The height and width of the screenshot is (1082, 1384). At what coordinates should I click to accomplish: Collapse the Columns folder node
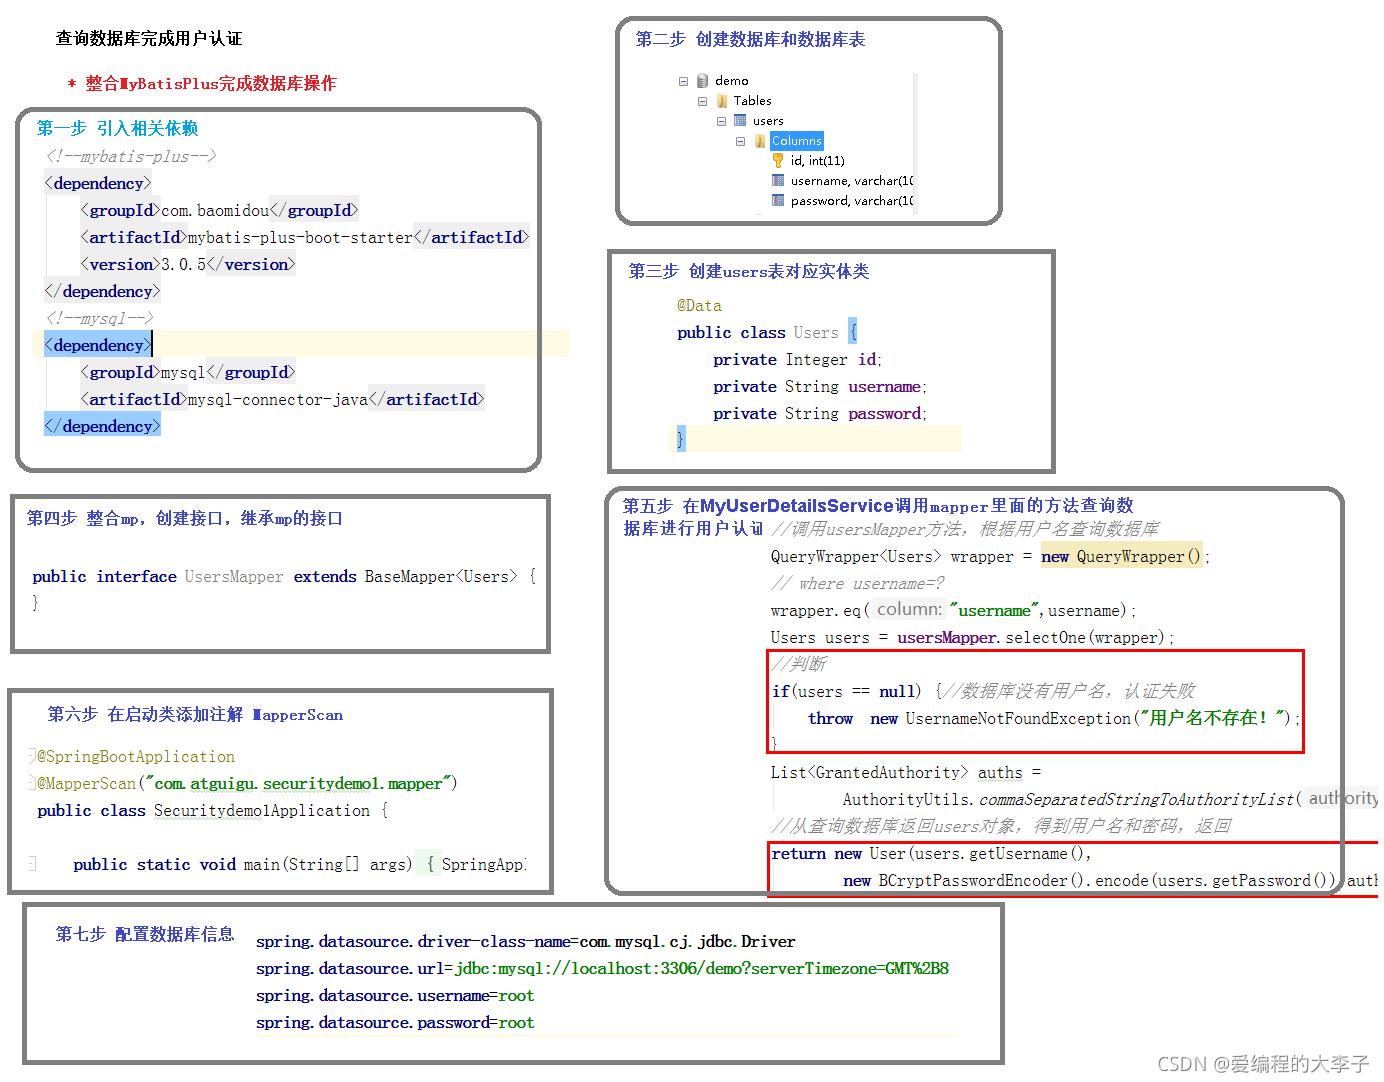[740, 141]
